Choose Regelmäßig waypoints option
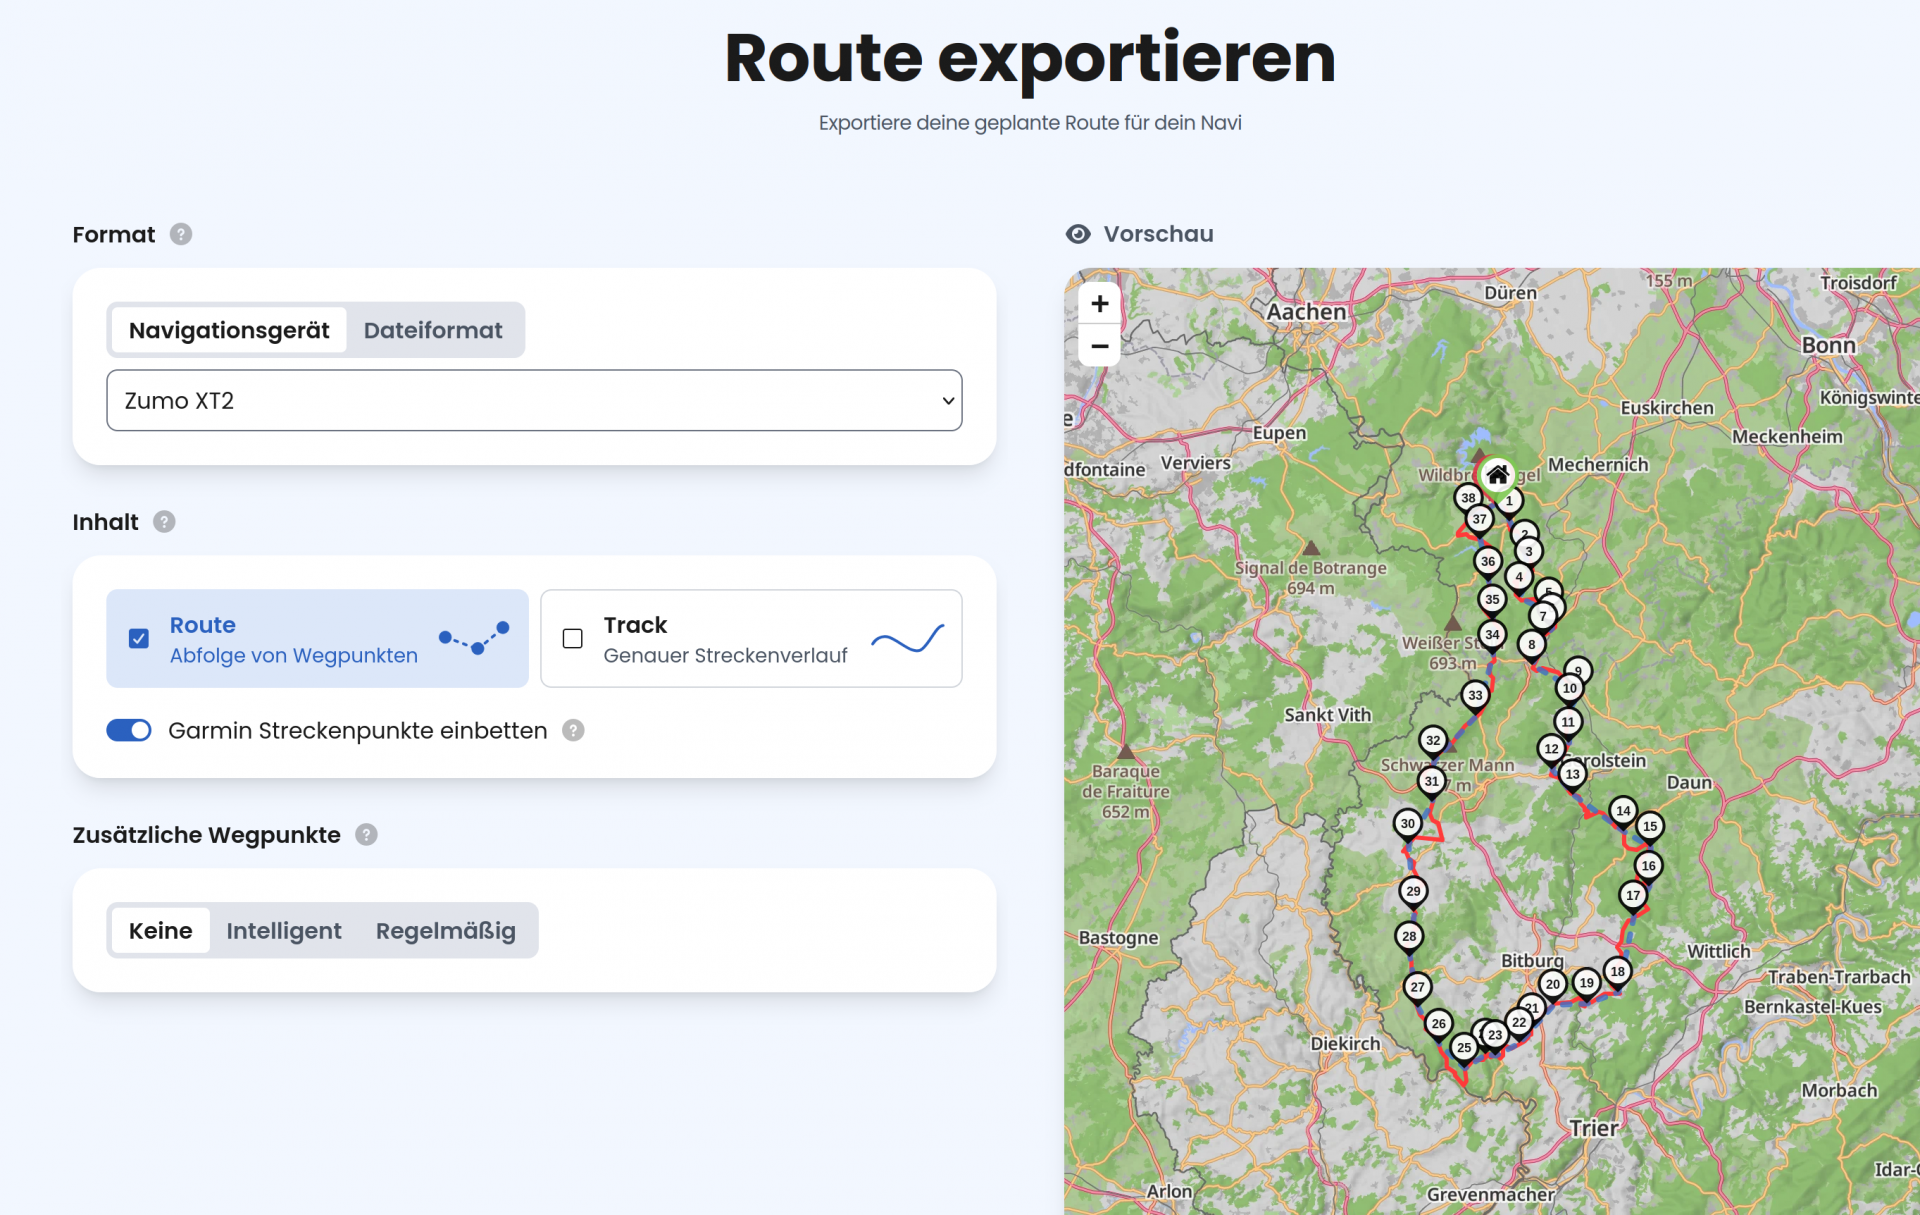 click(446, 931)
